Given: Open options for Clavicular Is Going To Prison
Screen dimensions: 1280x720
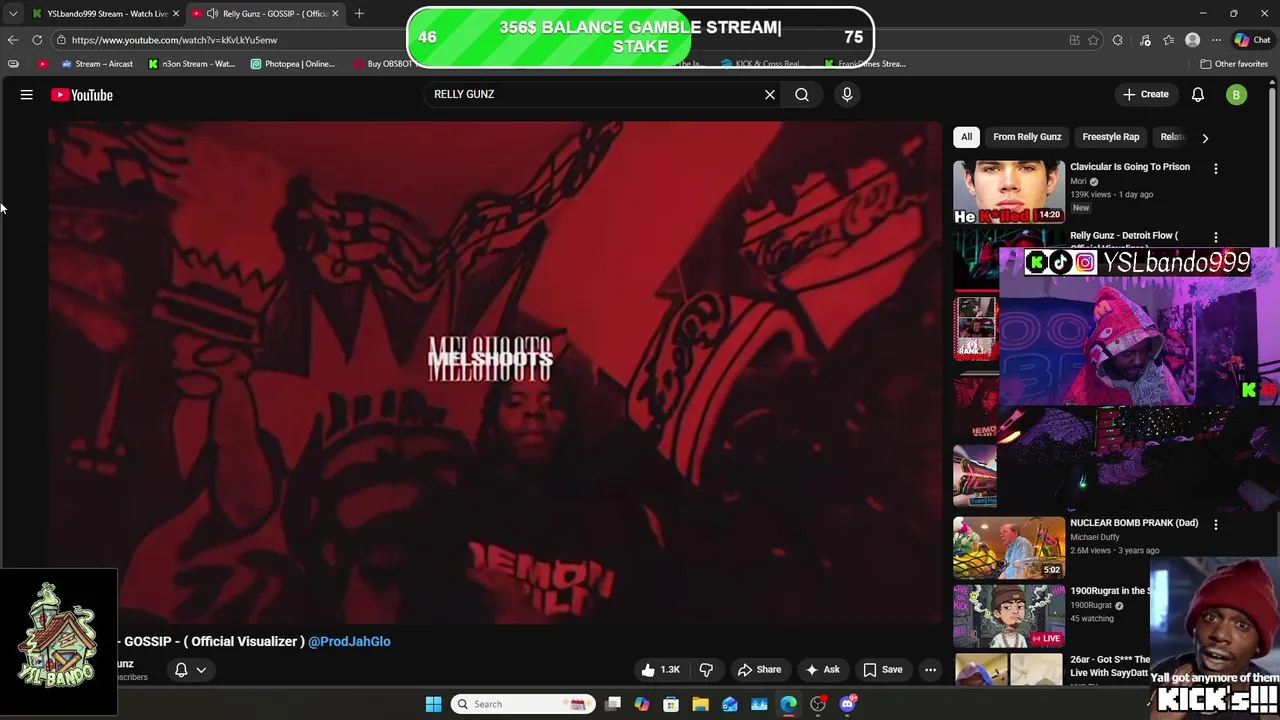Looking at the screenshot, I should pos(1216,169).
